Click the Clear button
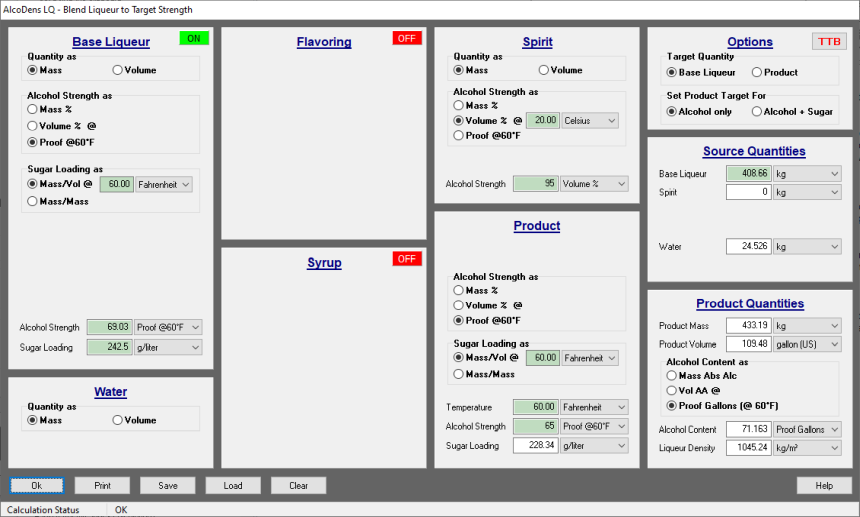Screen dimensions: 860x517 click(x=298, y=485)
